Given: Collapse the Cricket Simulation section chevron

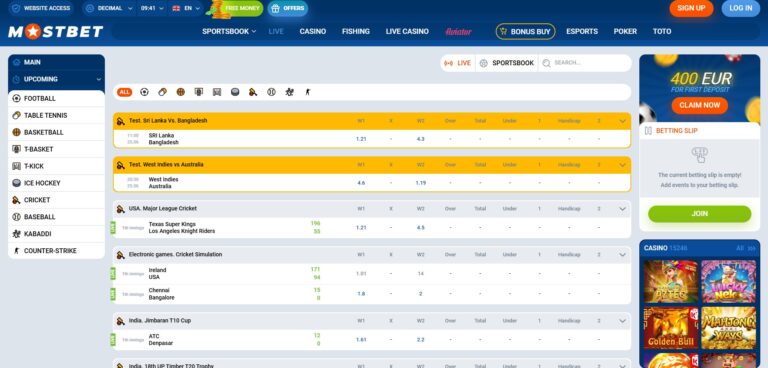Looking at the screenshot, I should pyautogui.click(x=623, y=255).
